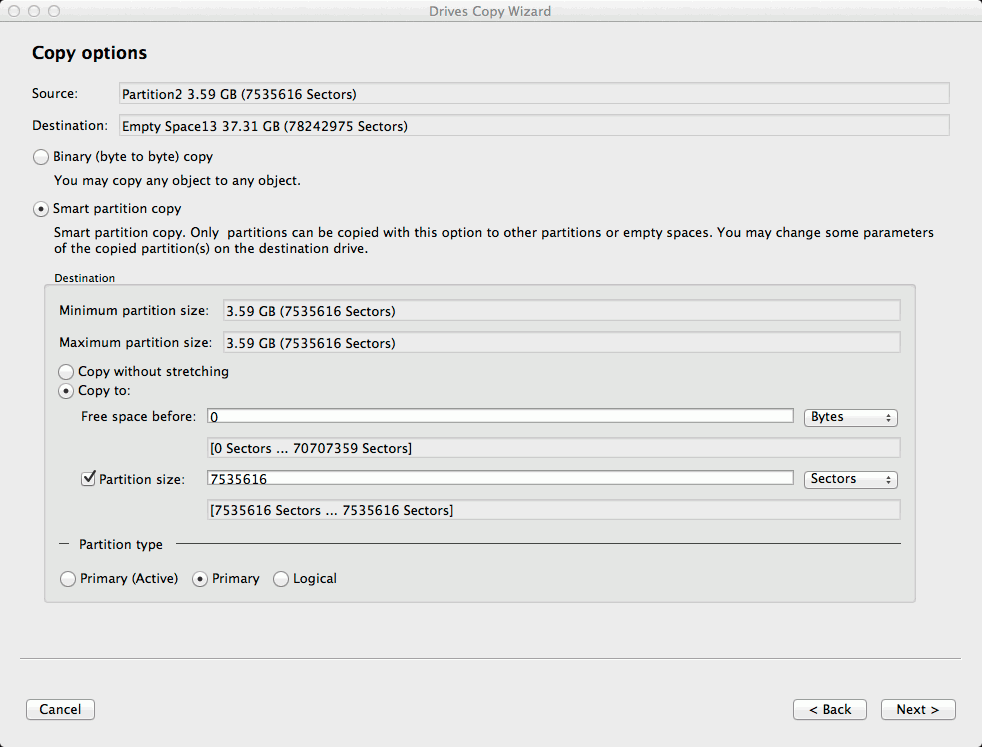Click the Destination empty space field
Image resolution: width=982 pixels, height=747 pixels.
534,125
